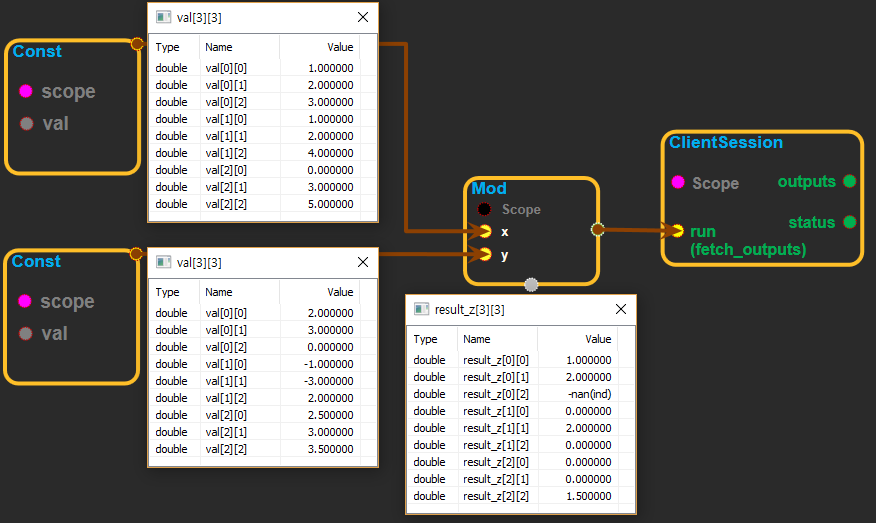This screenshot has height=523, width=876.
Task: Click the val port on bottom Const node
Action: click(x=26, y=334)
